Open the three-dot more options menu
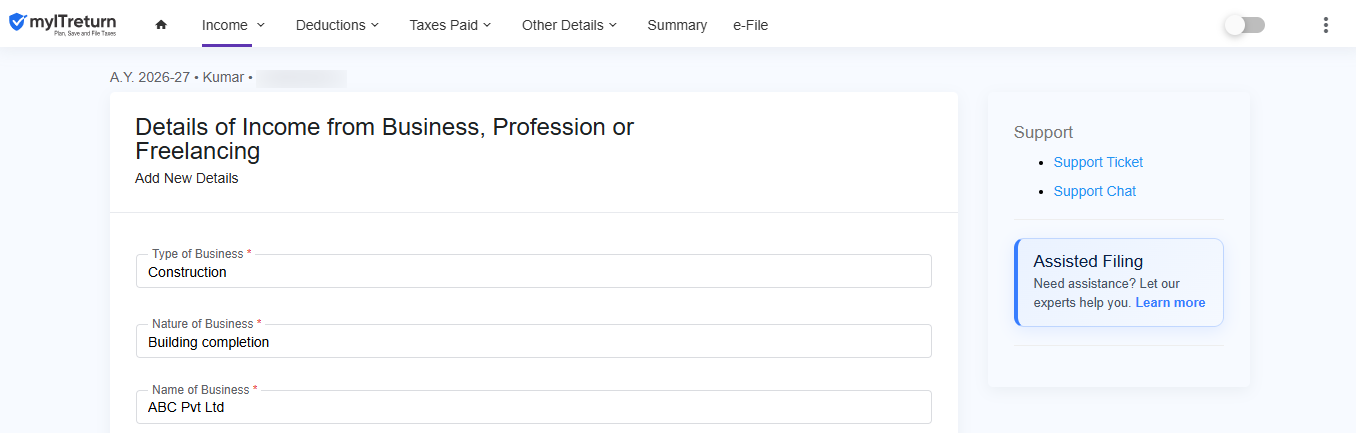The width and height of the screenshot is (1356, 433). 1326,25
